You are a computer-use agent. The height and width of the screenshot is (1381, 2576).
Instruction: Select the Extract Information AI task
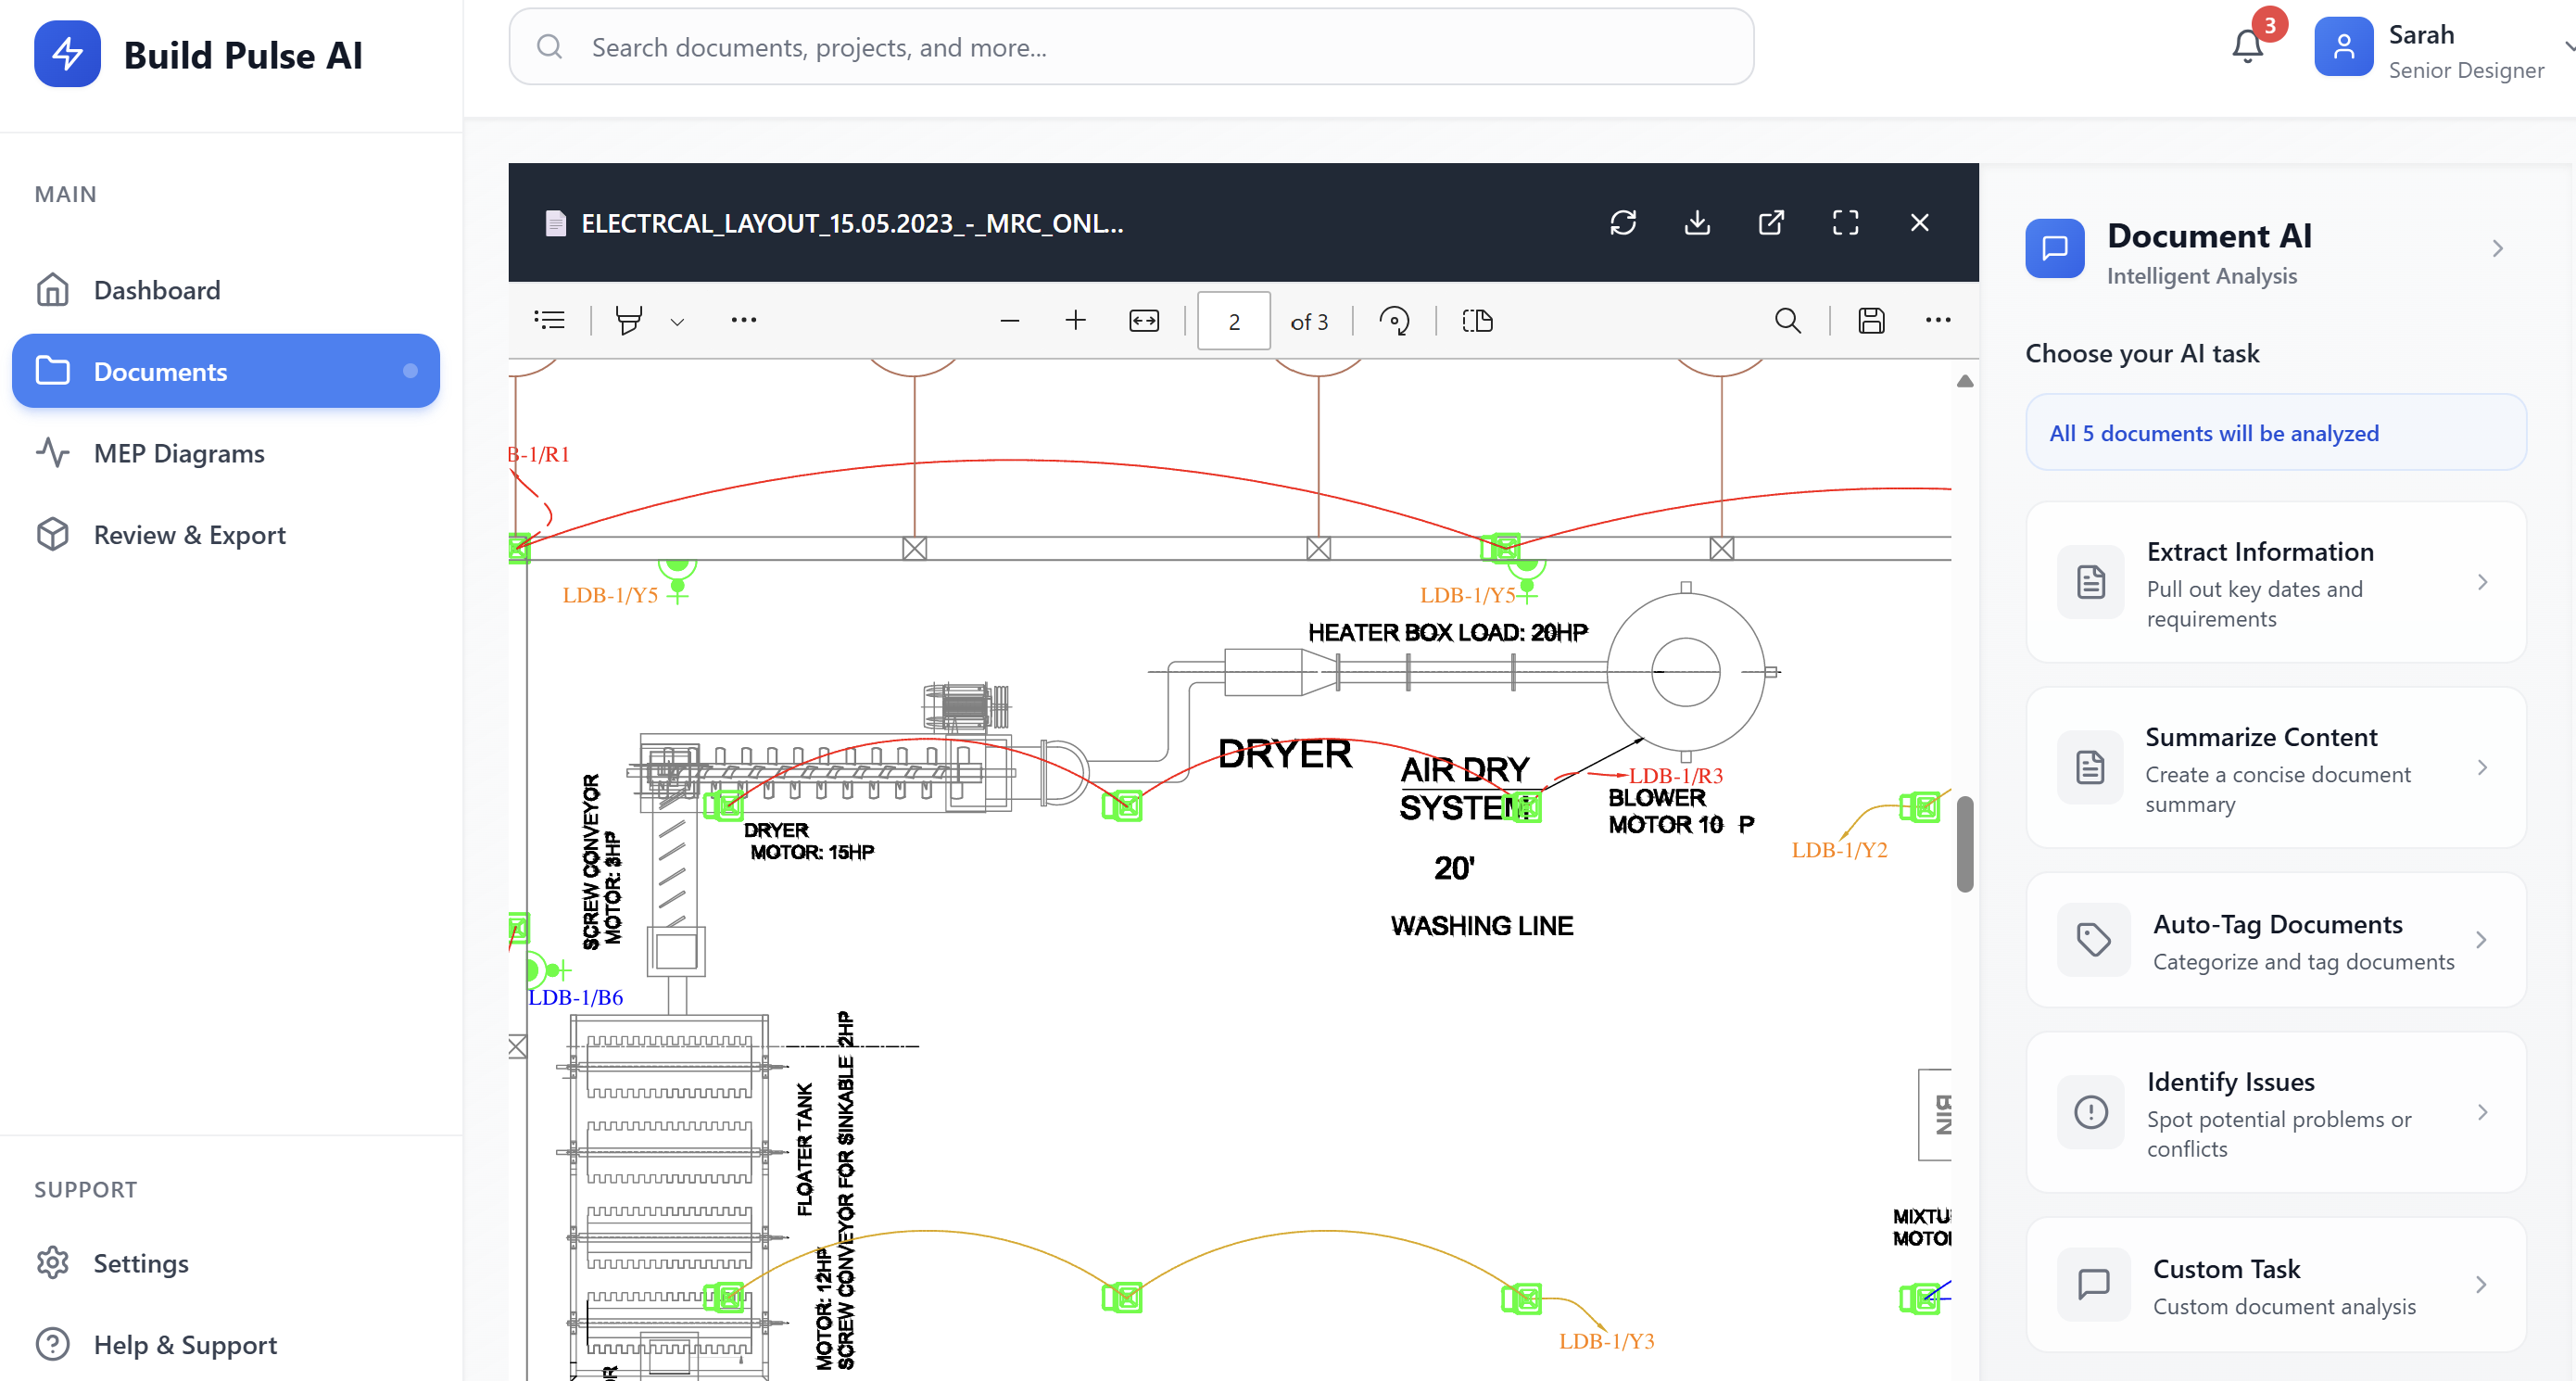point(2275,583)
